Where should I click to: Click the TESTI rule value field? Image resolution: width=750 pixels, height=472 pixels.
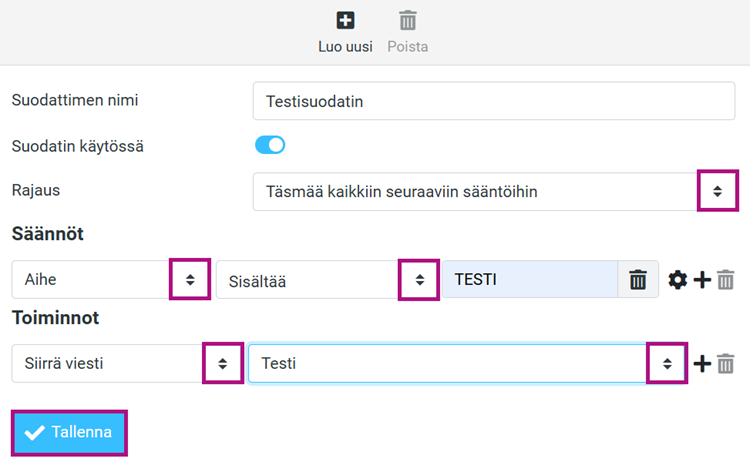pos(530,280)
